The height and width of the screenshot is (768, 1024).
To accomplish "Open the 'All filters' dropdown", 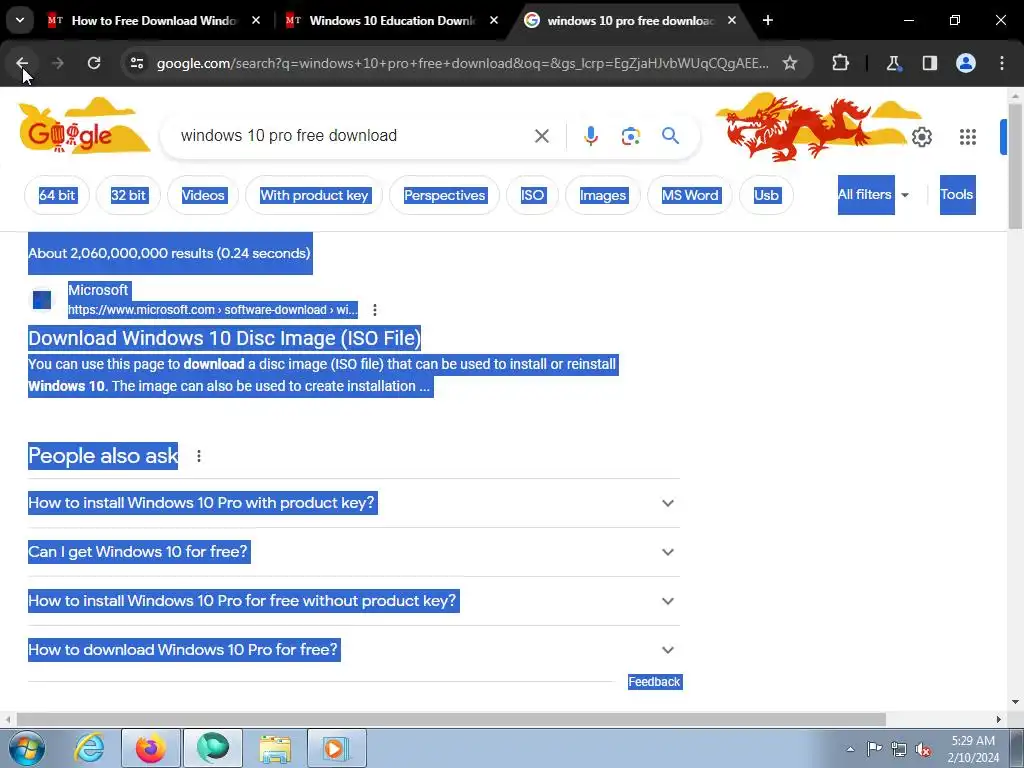I will pyautogui.click(x=873, y=195).
